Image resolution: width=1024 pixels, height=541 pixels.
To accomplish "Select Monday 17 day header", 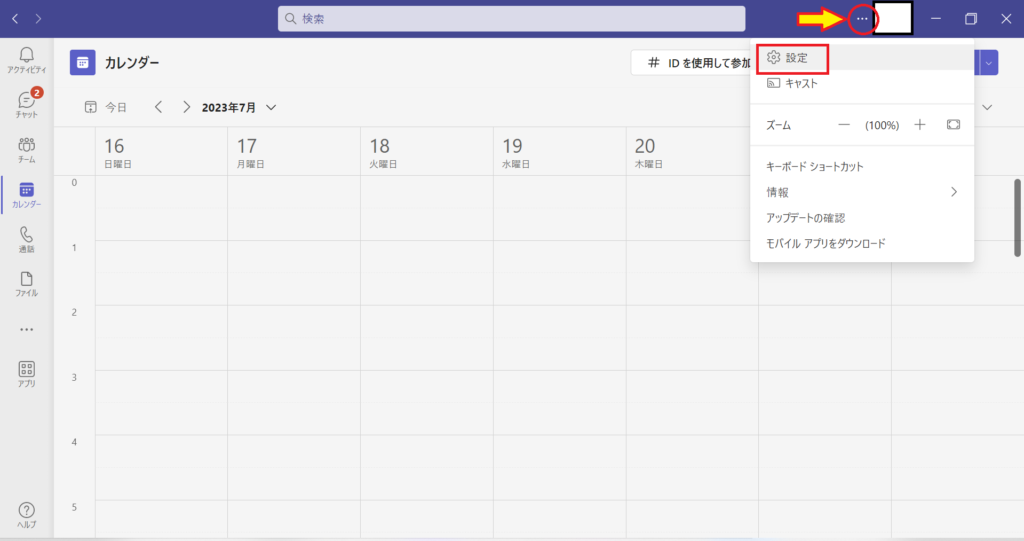I will 294,153.
